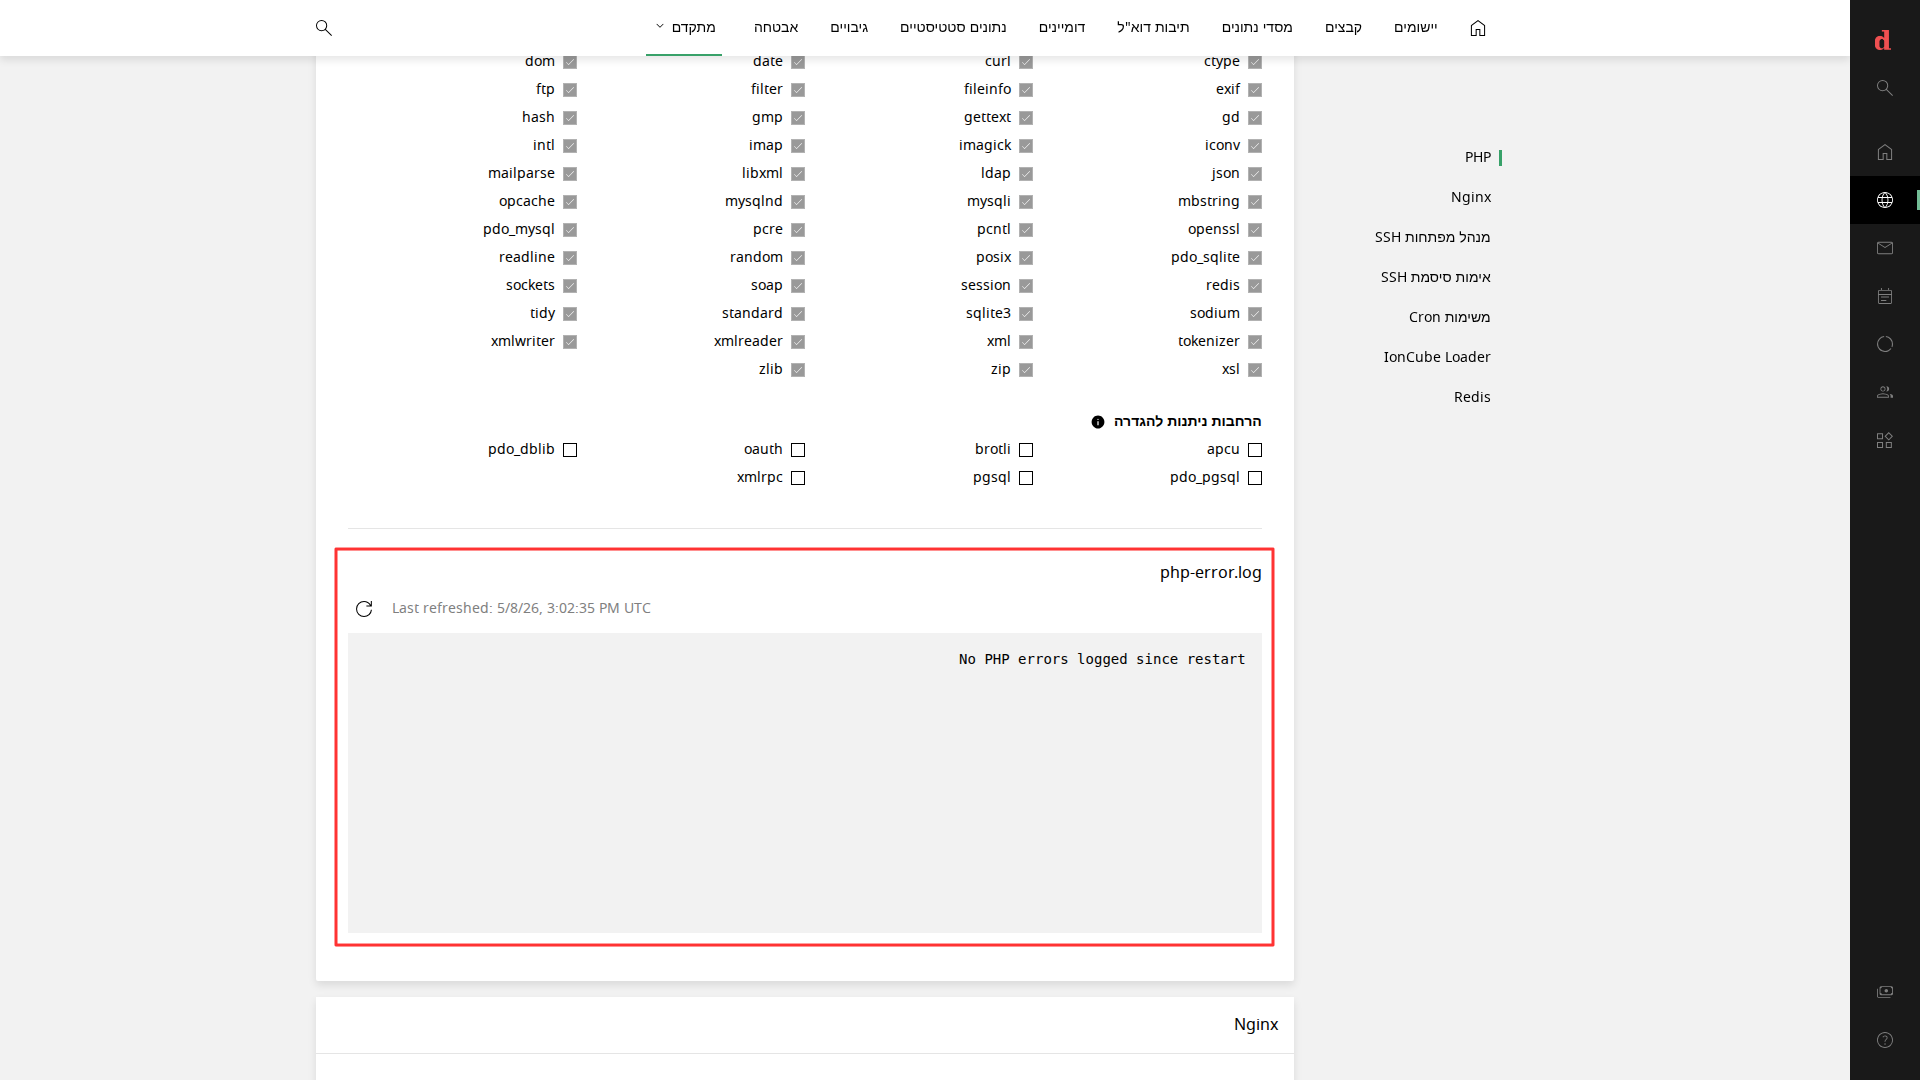The width and height of the screenshot is (1920, 1080).
Task: Click the sodium extension checkbox
Action: pos(1255,314)
